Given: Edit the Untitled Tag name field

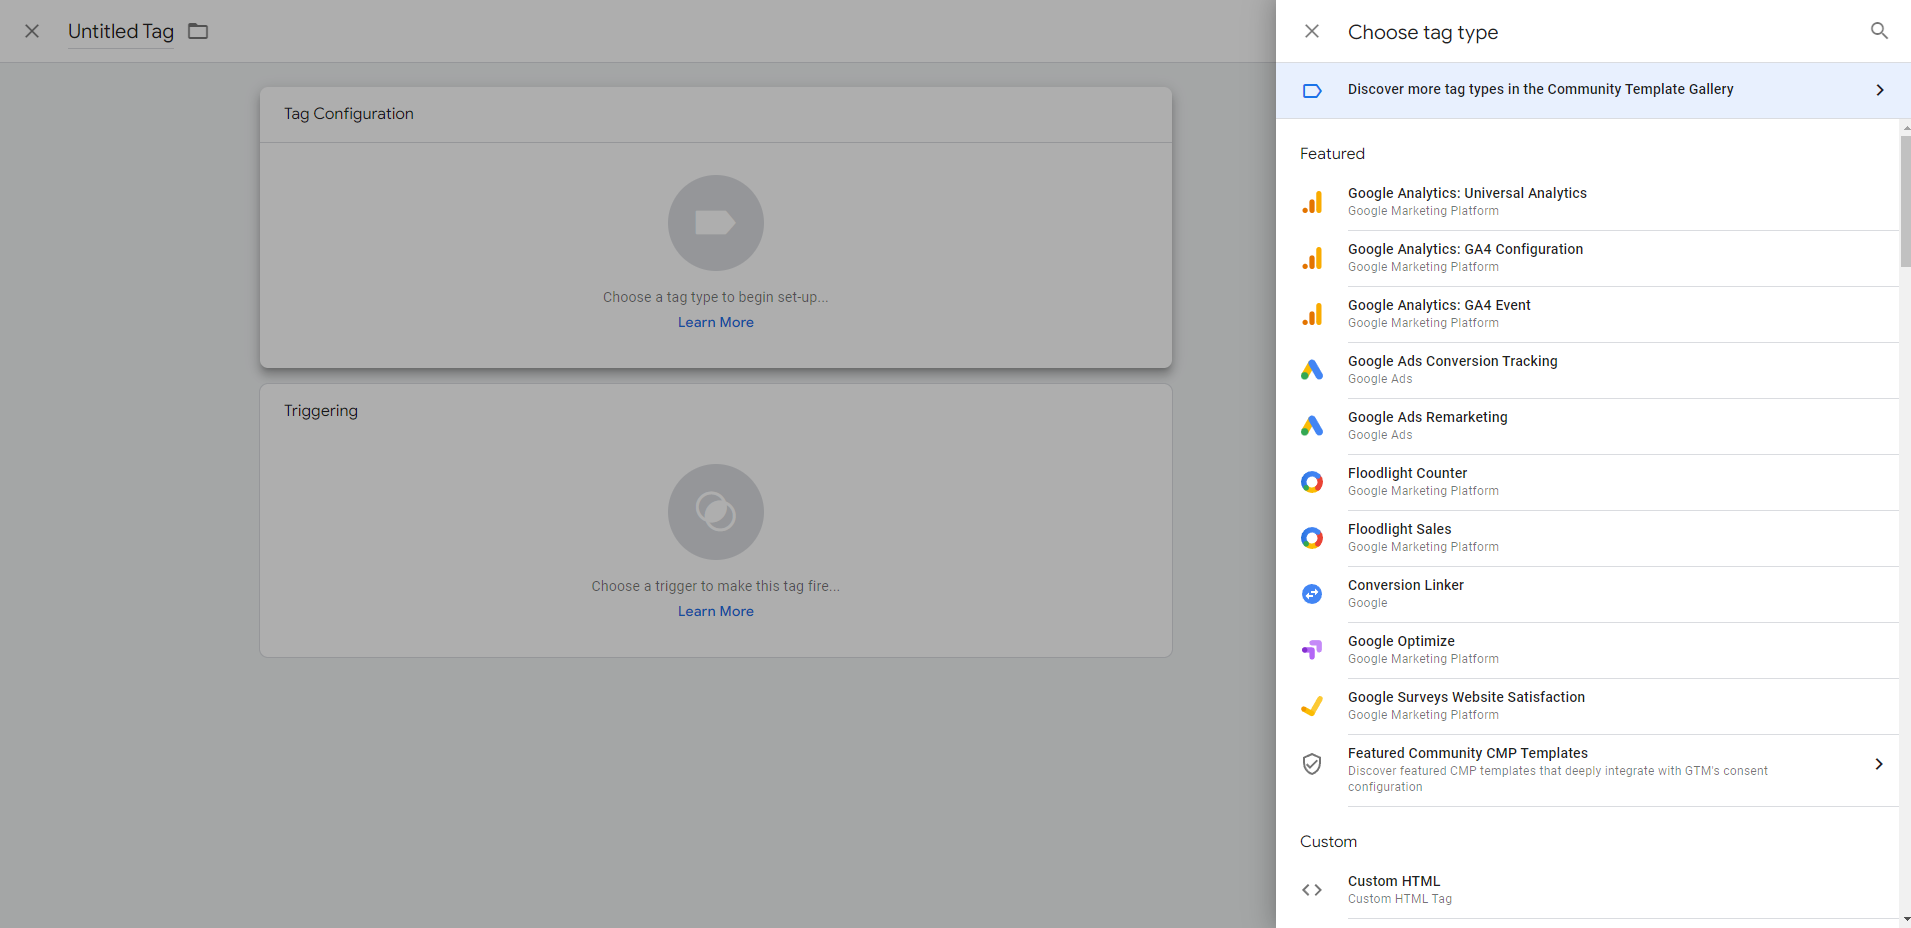Looking at the screenshot, I should pos(121,31).
